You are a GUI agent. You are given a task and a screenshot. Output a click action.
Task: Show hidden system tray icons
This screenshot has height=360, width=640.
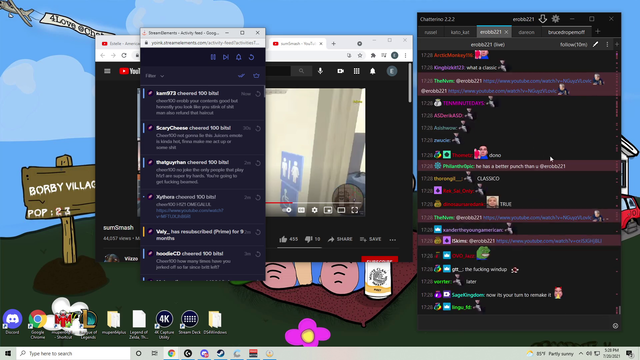(x=581, y=353)
